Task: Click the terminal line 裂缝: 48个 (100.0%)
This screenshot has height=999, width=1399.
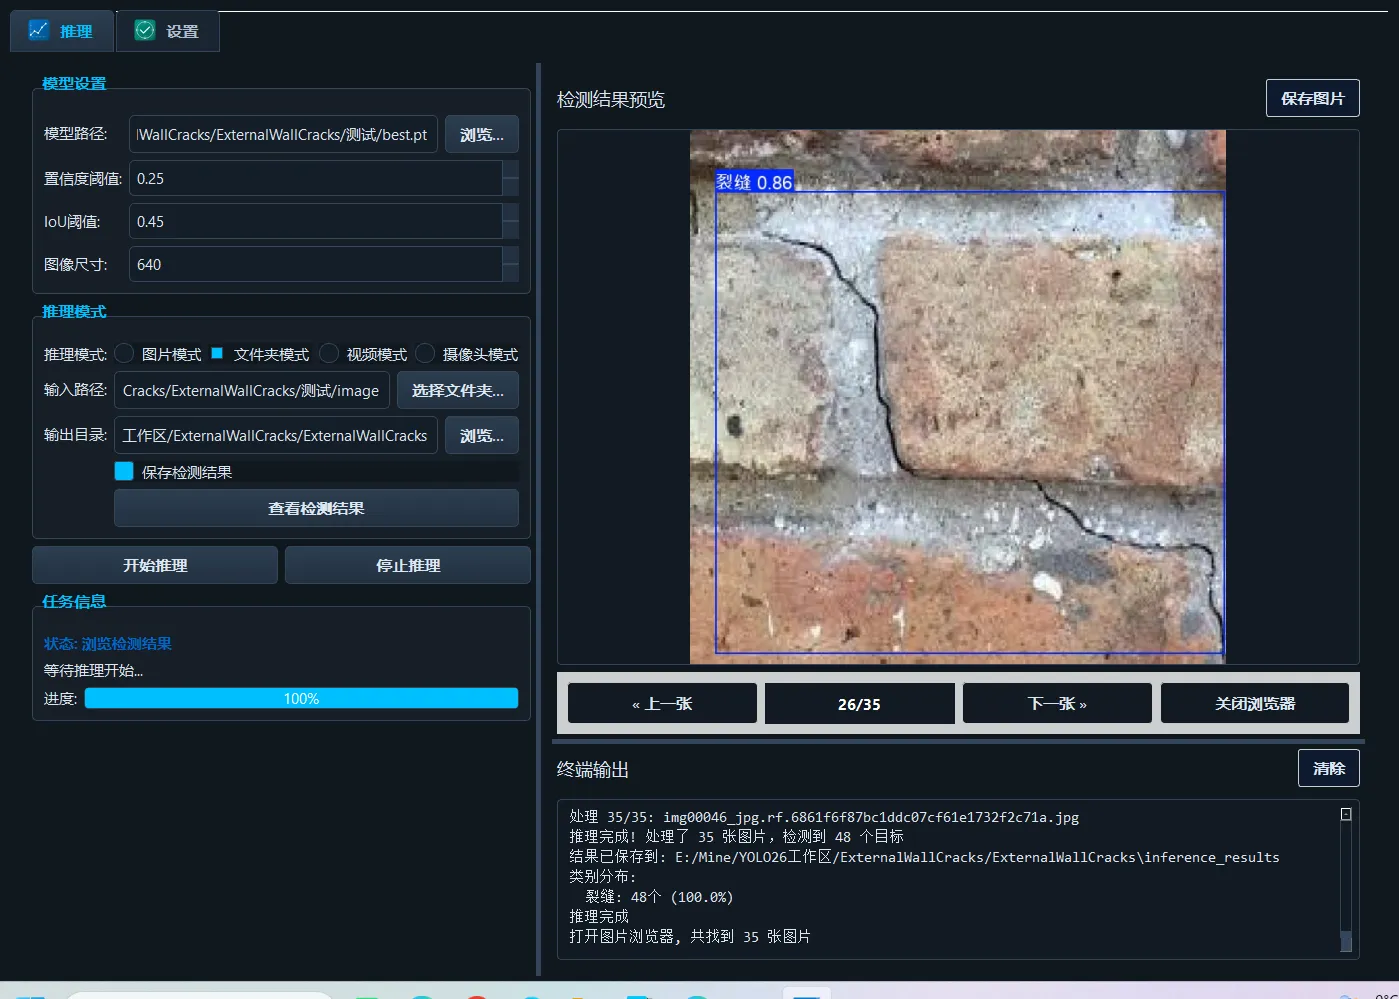Action: click(x=659, y=897)
